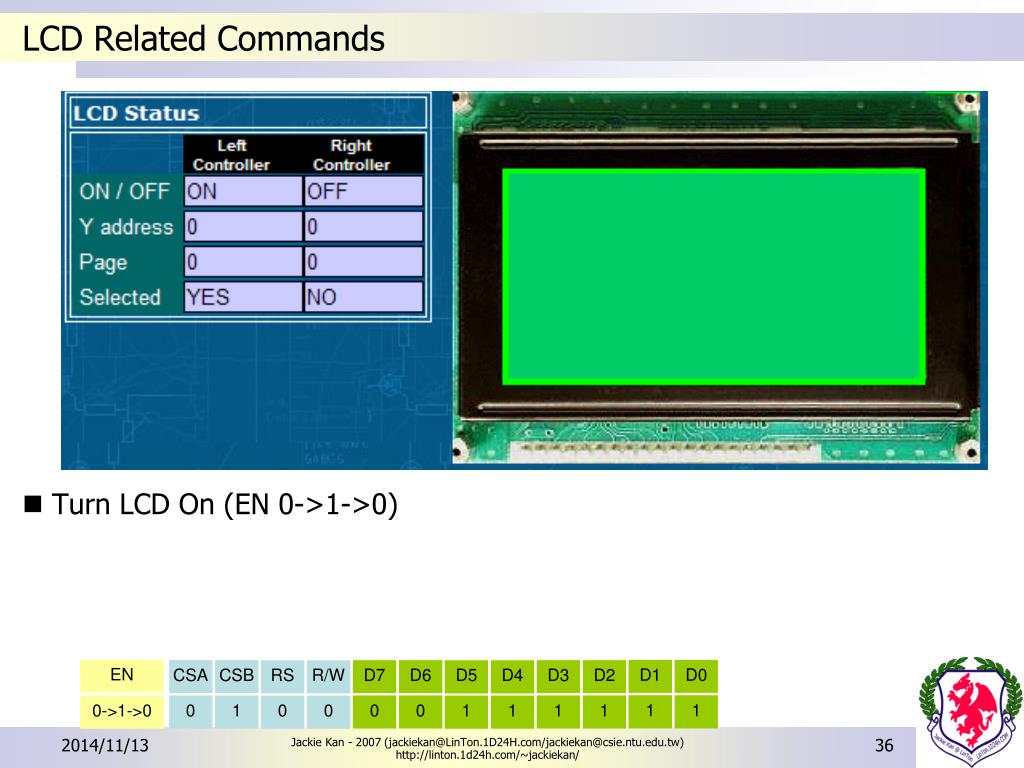Viewport: 1024px width, 768px height.
Task: Click the Page row label
Action: [103, 263]
